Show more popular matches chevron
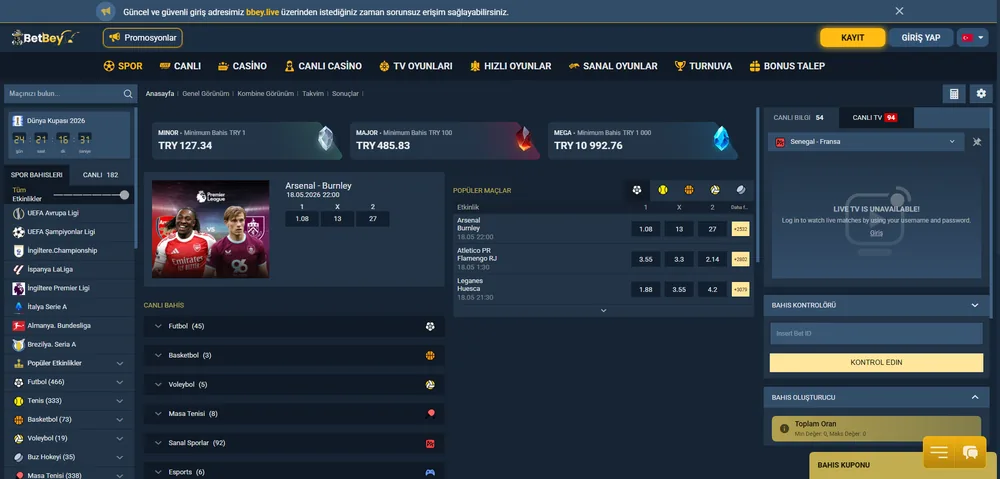The height and width of the screenshot is (479, 1000). [603, 311]
